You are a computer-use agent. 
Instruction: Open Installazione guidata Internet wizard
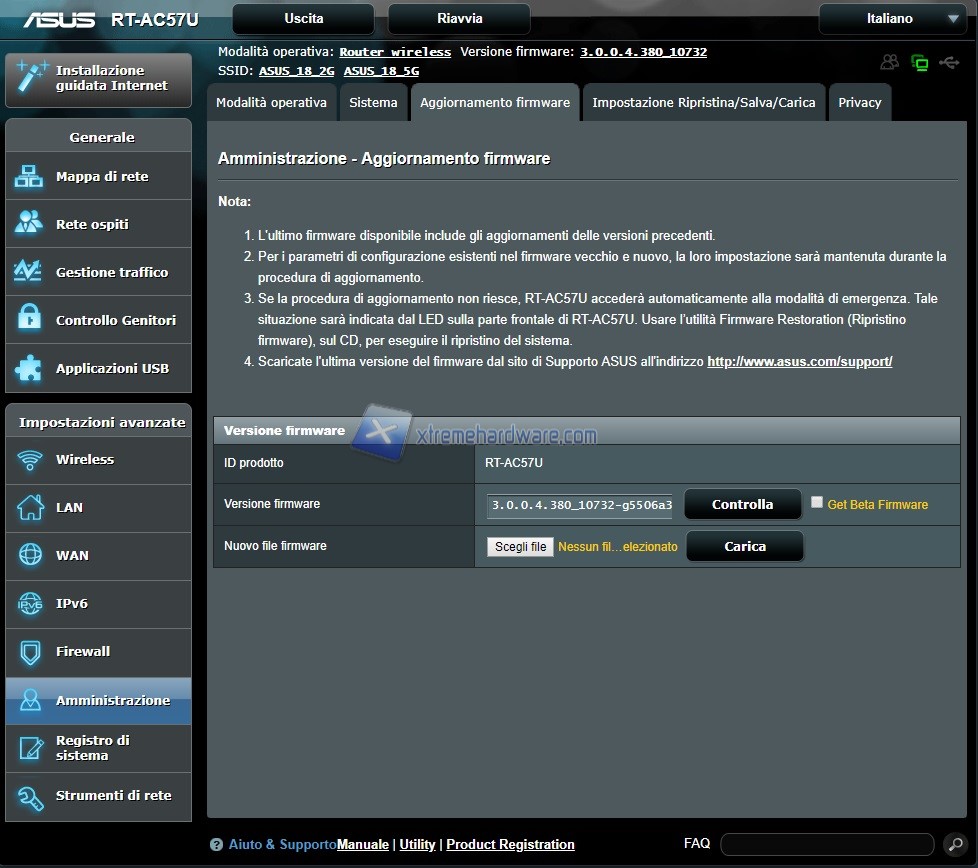coord(98,79)
